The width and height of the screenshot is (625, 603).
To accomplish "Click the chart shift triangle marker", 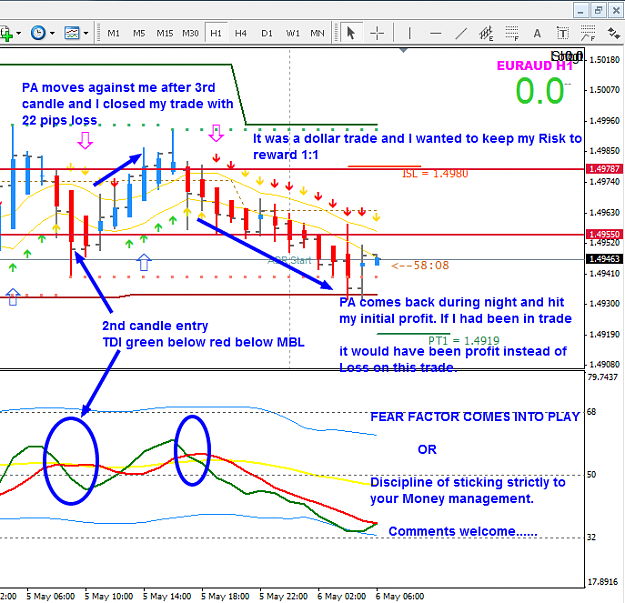I will coord(403,51).
